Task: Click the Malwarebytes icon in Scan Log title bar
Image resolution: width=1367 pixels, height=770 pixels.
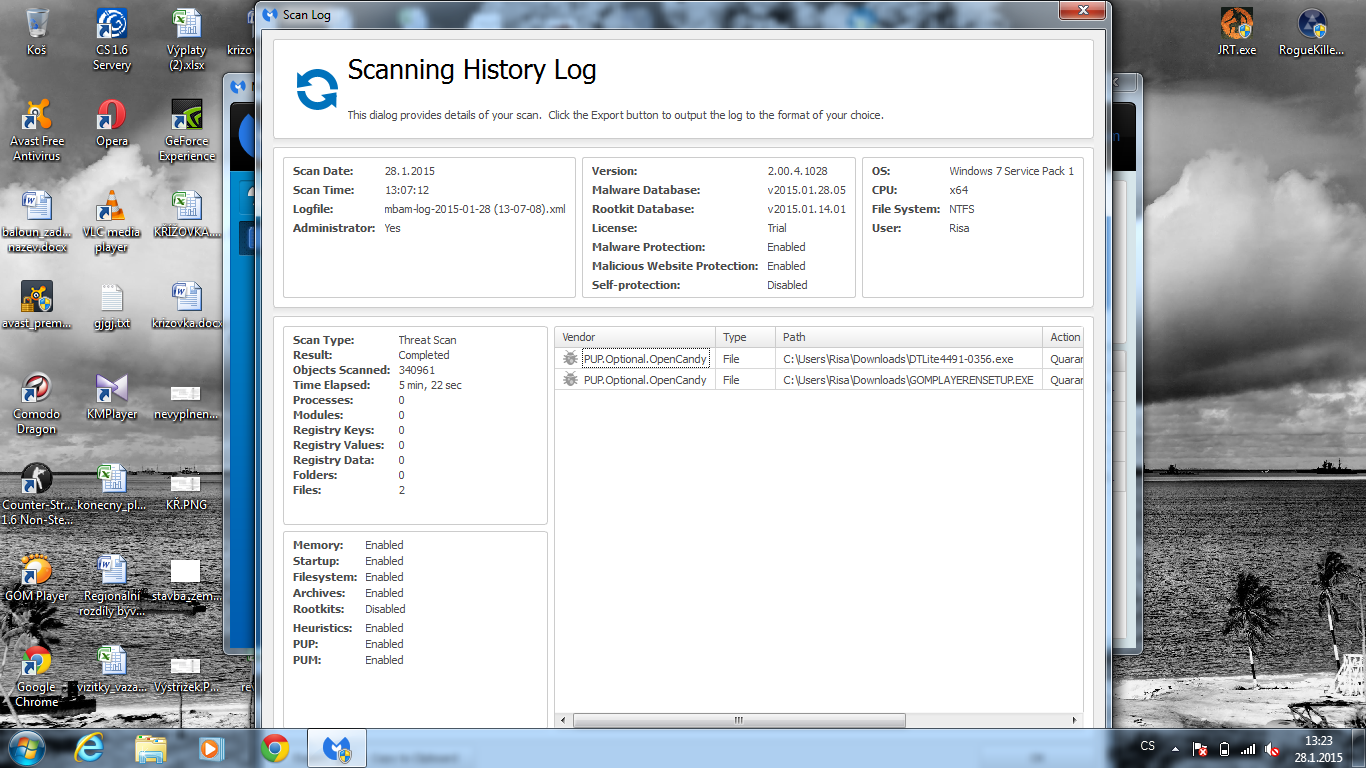Action: click(x=269, y=15)
